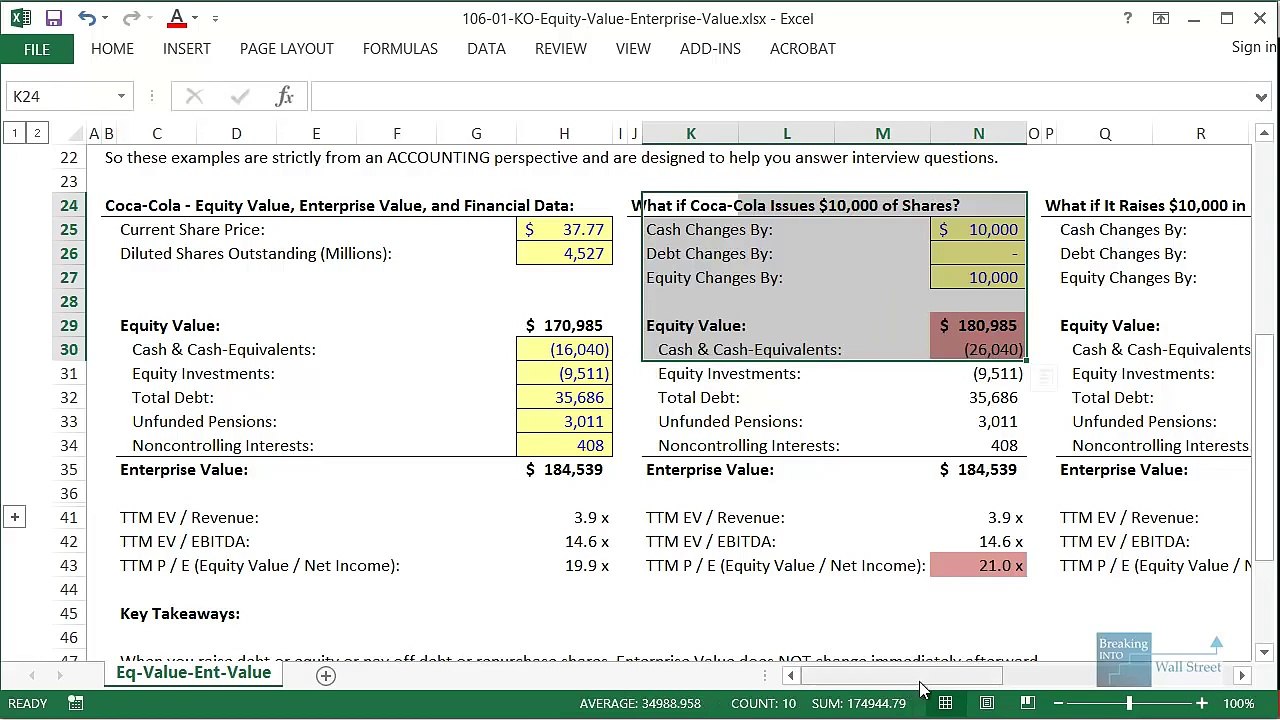The image size is (1280, 720).
Task: Open Excel Help question mark icon
Action: 1127,18
